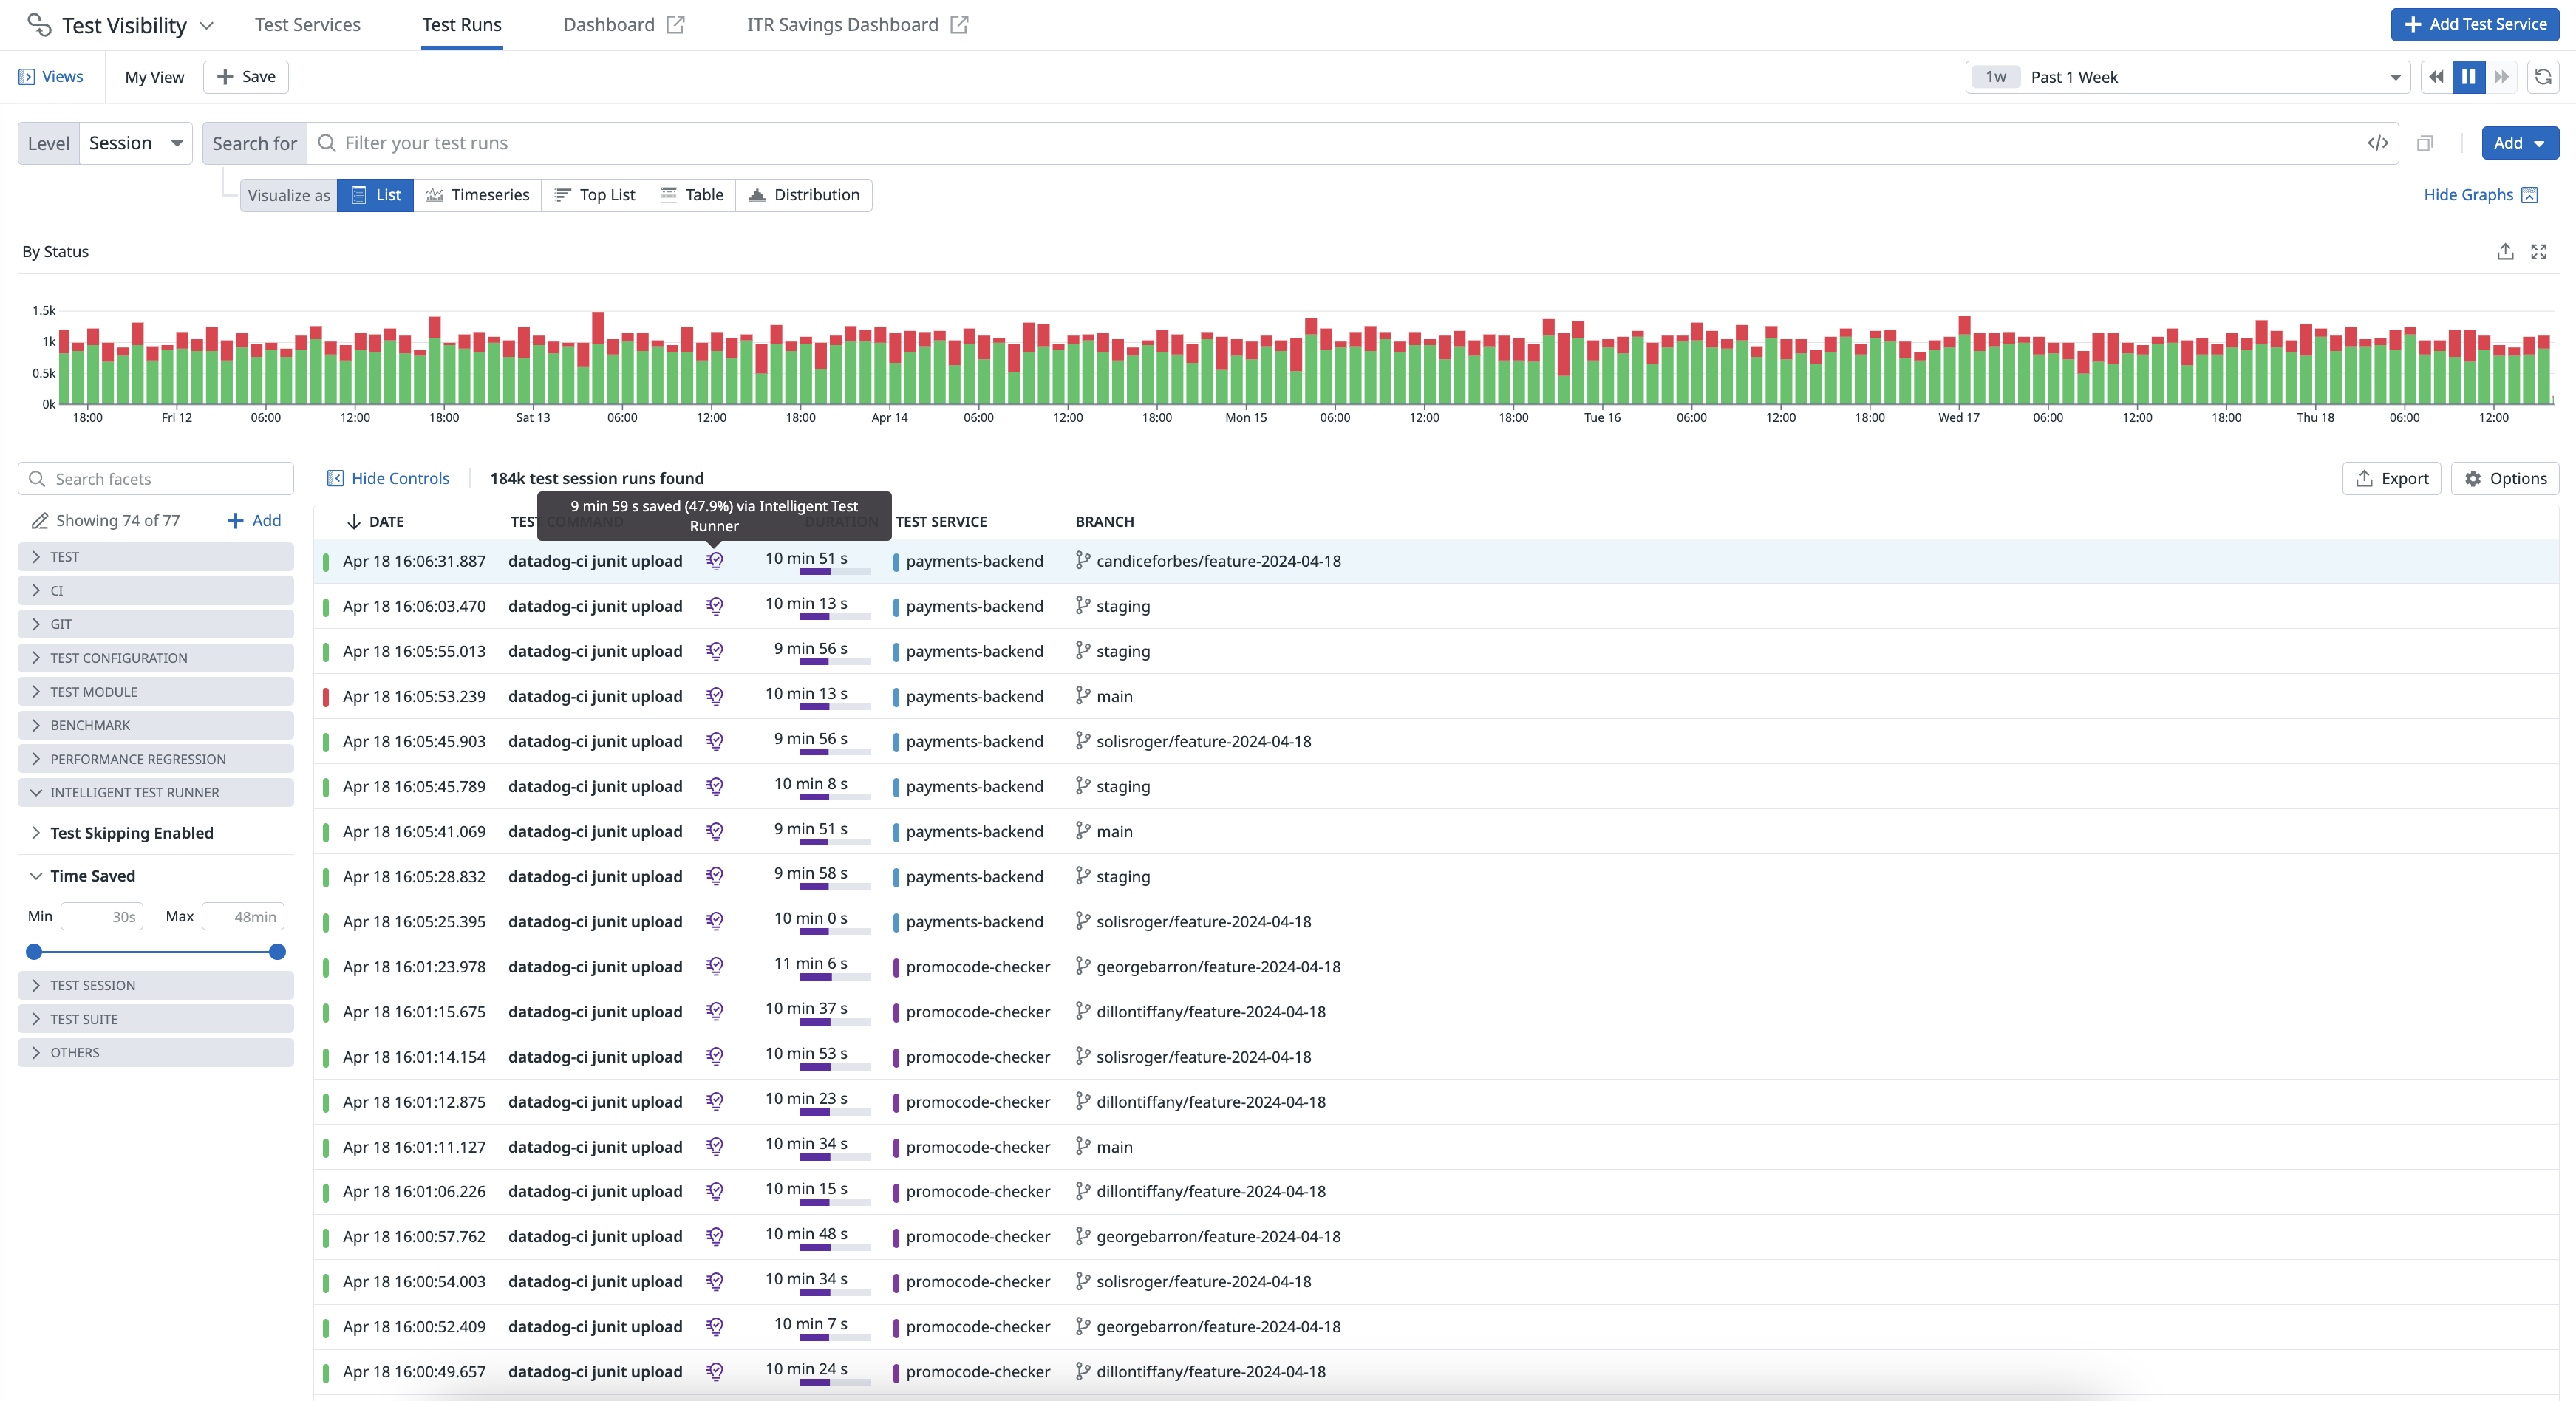Click the Time Saved Max input field
Screen dimensions: 2576x1401
[243, 917]
